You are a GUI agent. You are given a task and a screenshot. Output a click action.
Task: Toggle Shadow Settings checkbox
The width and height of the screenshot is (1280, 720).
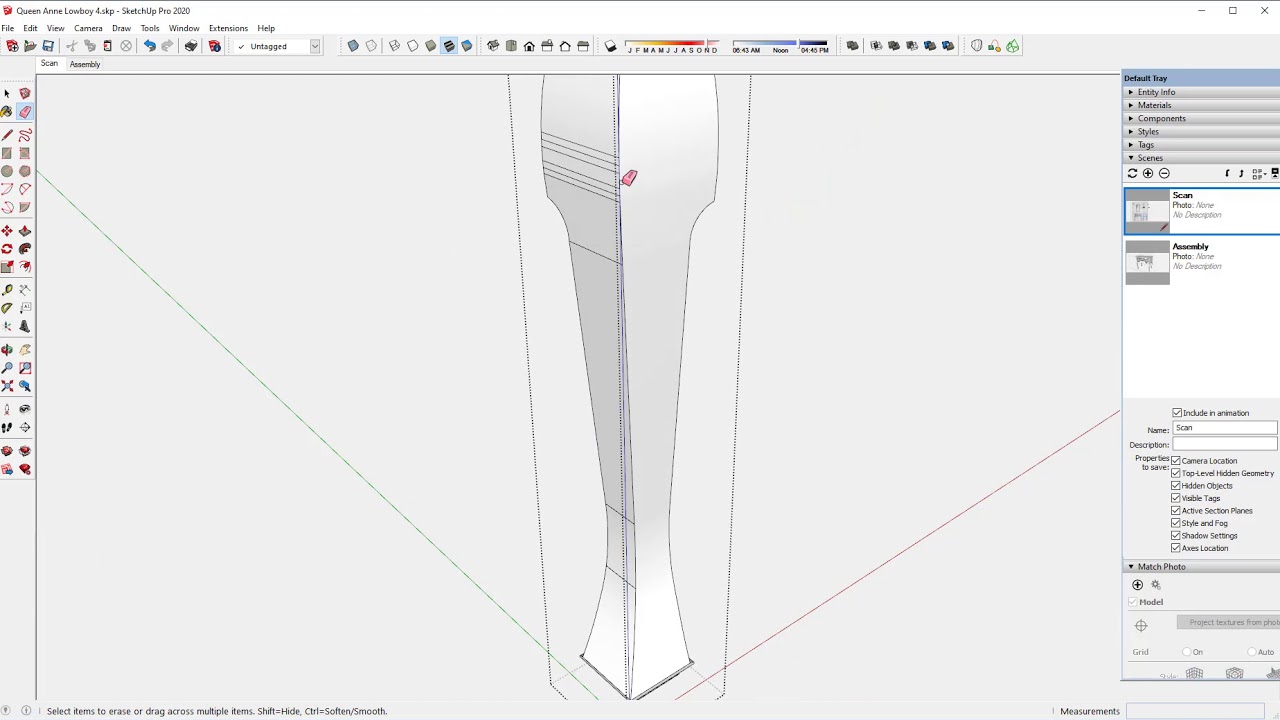1176,536
